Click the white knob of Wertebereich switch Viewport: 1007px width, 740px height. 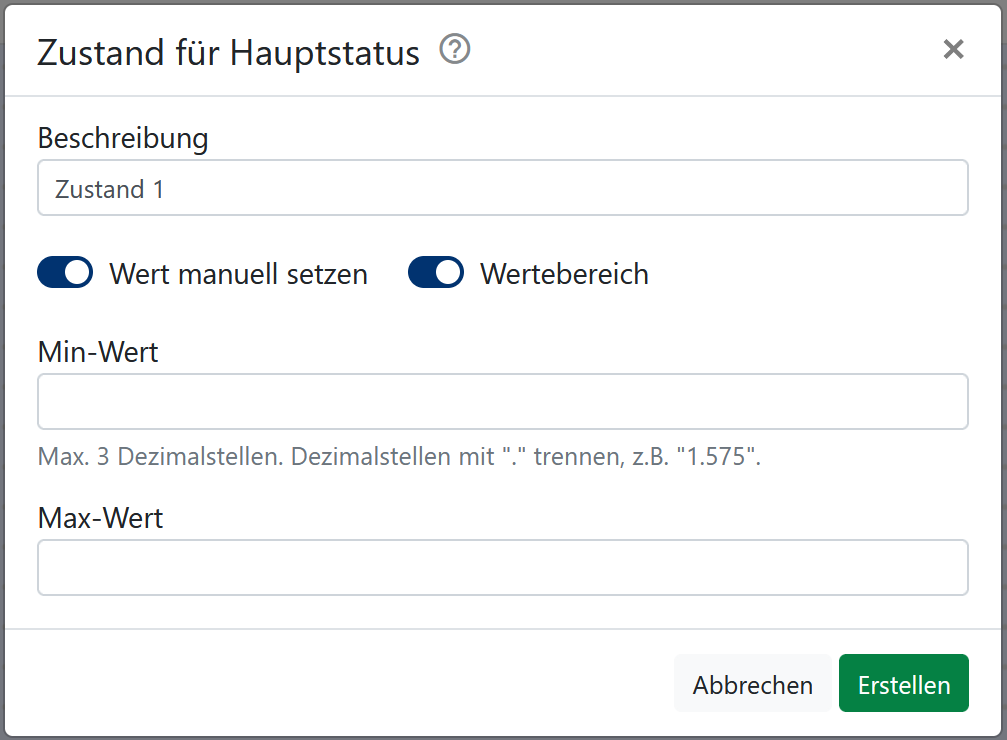point(448,272)
